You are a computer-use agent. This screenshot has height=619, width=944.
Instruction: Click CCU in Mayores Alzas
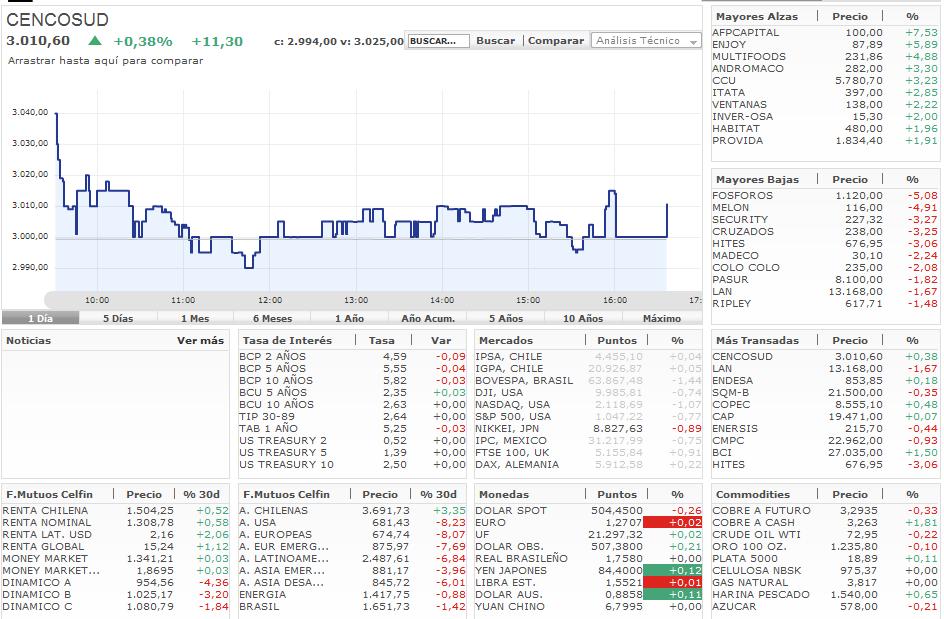point(724,81)
